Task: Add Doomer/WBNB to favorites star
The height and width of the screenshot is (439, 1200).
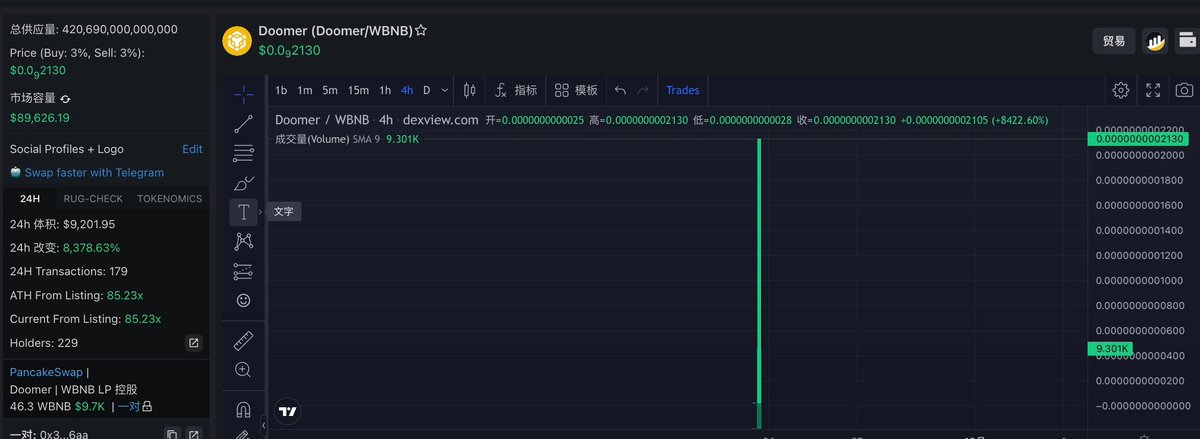Action: (x=421, y=31)
